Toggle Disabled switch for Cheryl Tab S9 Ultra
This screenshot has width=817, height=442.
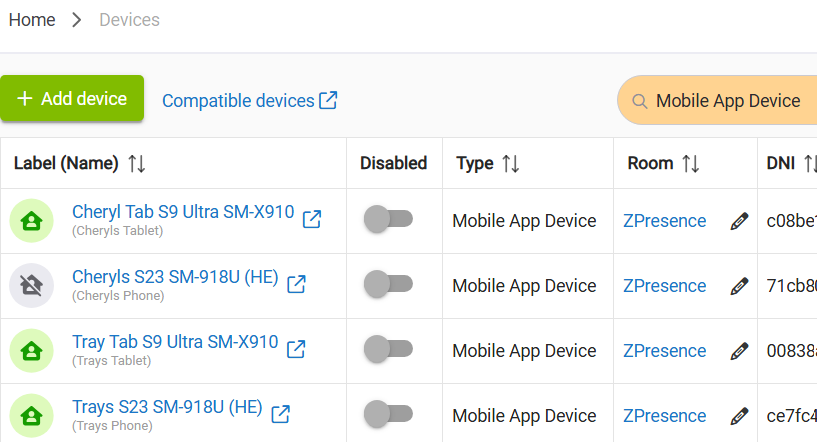(388, 221)
